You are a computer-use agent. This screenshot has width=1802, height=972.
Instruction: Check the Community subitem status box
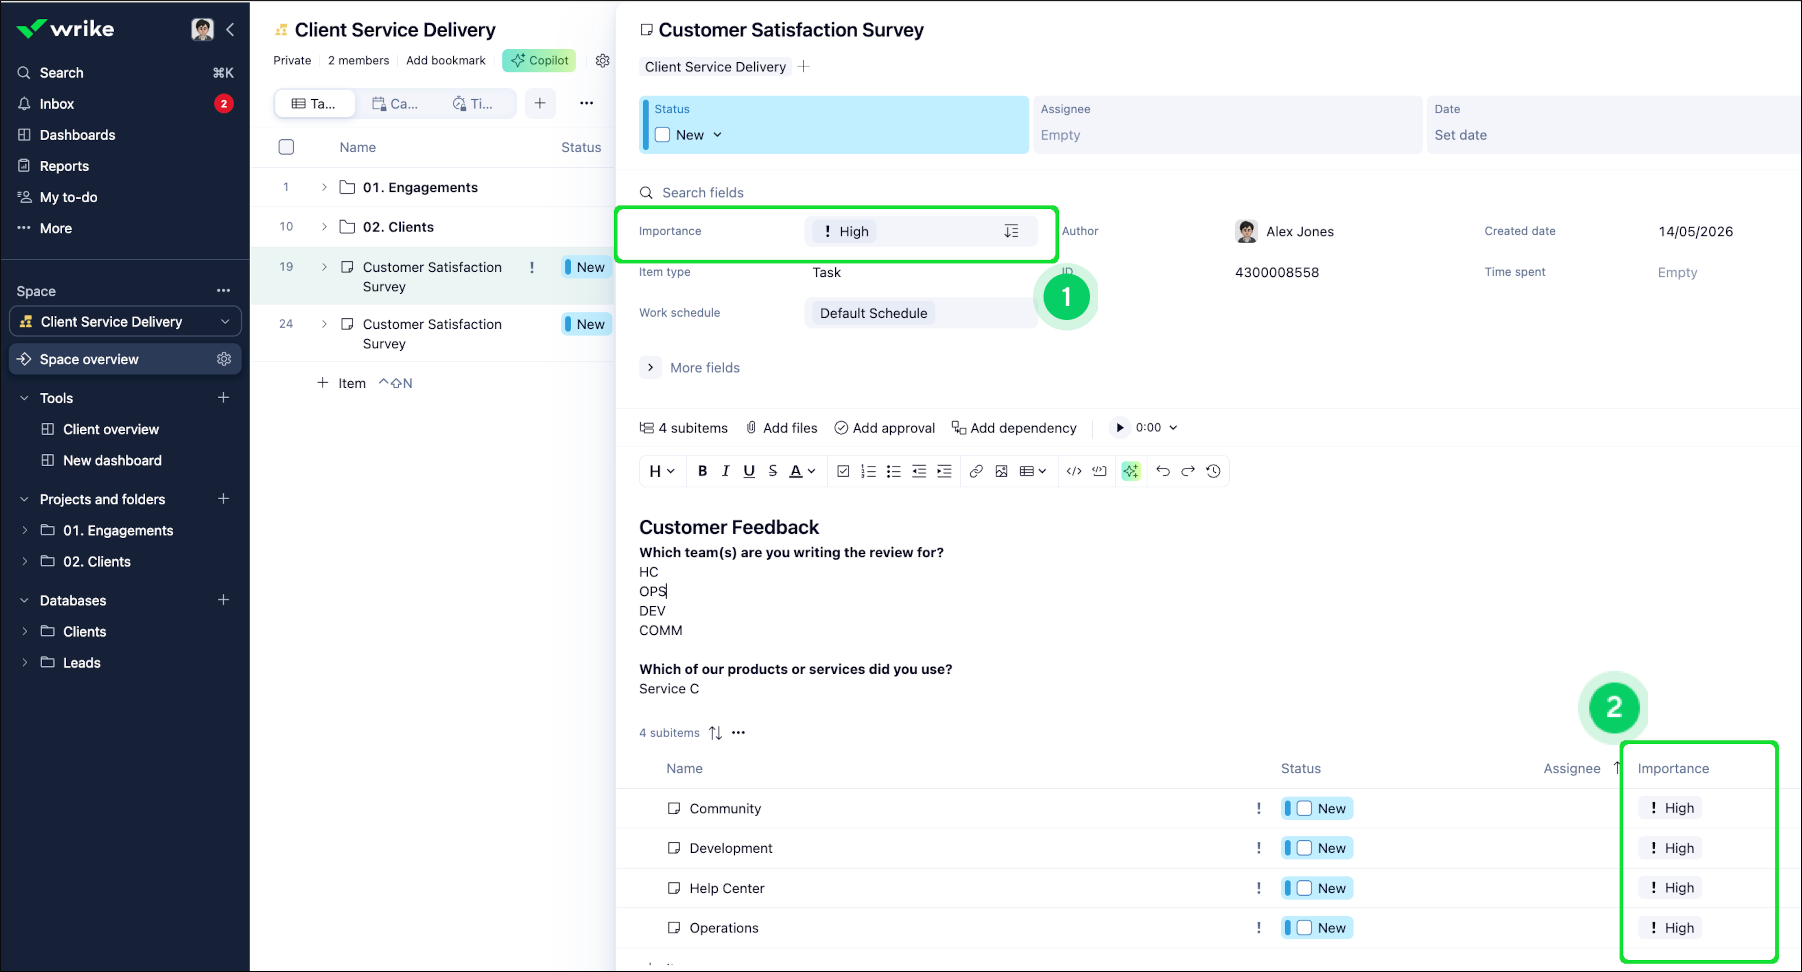tap(1304, 808)
